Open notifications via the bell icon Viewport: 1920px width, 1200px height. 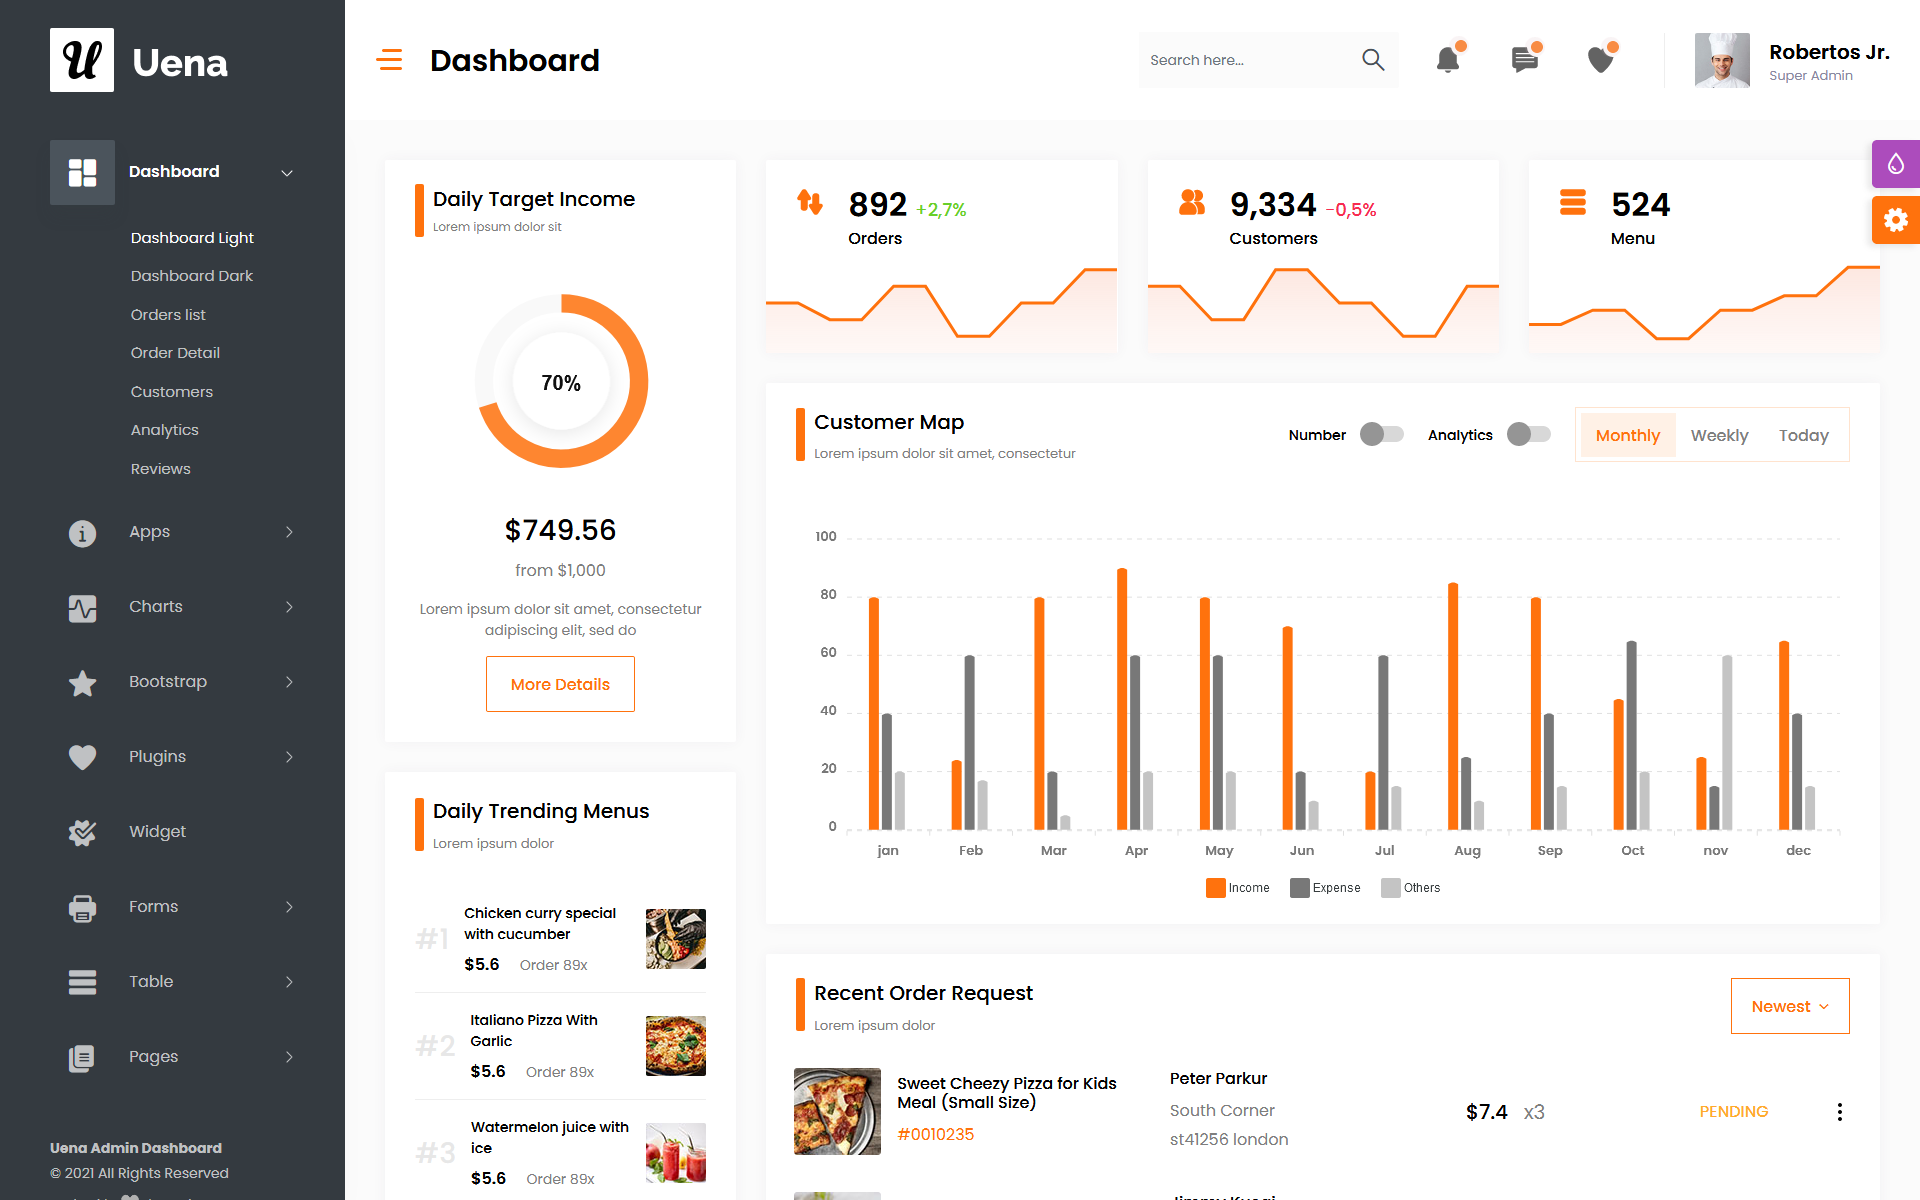point(1448,60)
